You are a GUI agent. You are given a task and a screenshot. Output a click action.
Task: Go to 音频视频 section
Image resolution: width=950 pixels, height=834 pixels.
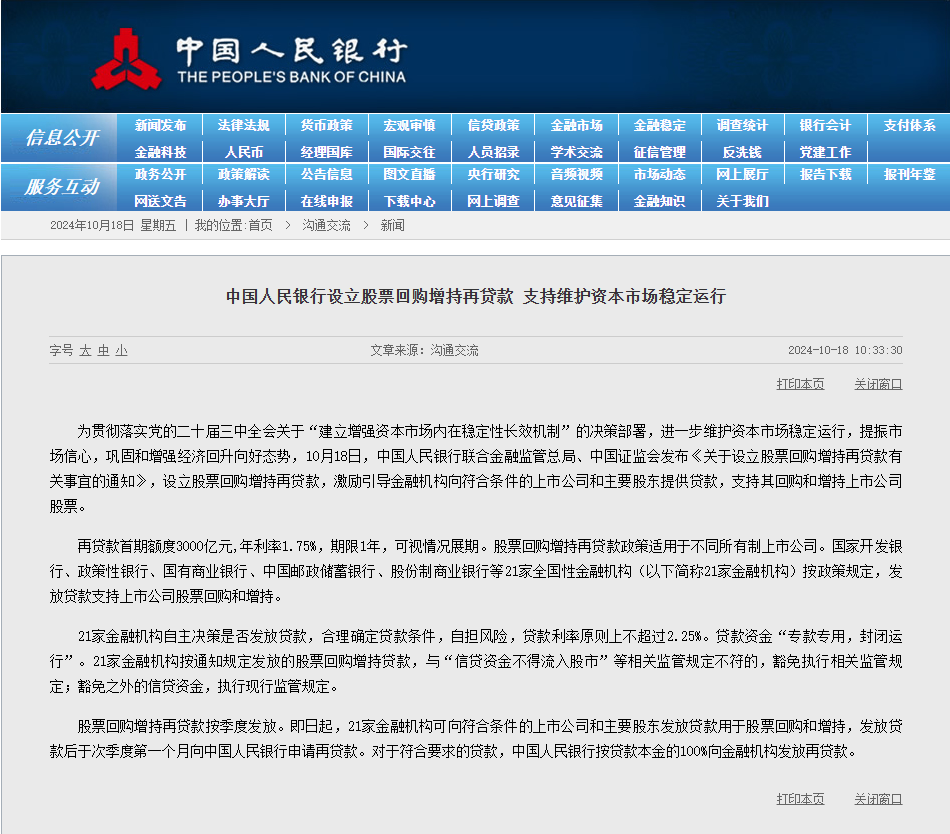(x=576, y=174)
